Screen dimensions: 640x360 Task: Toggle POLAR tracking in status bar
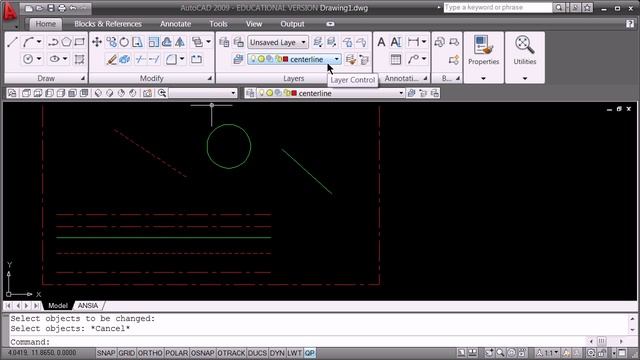click(x=176, y=353)
